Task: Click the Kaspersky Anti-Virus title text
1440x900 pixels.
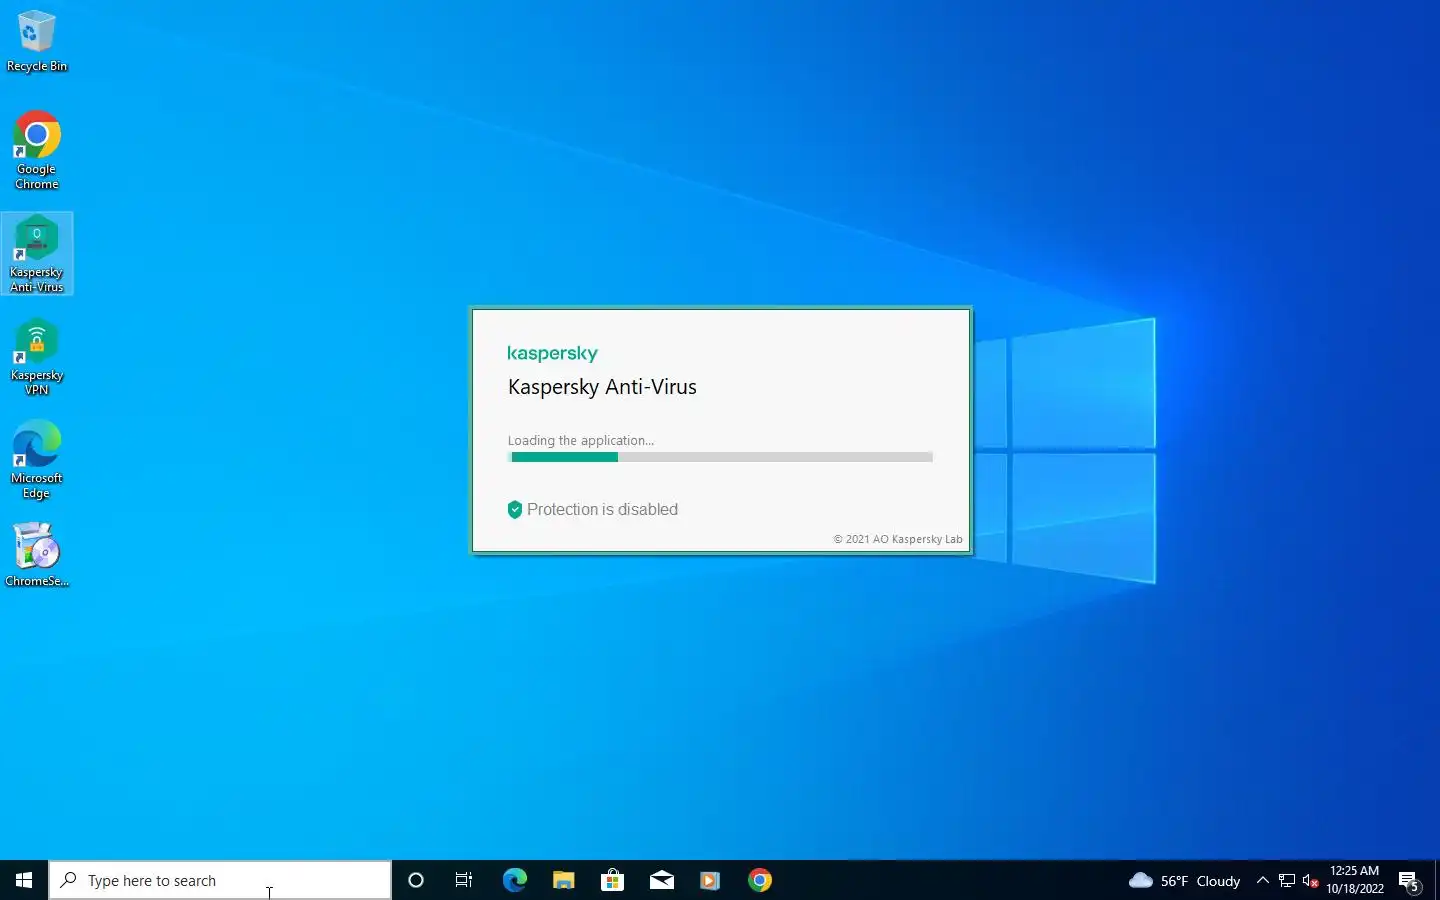Action: coord(602,387)
